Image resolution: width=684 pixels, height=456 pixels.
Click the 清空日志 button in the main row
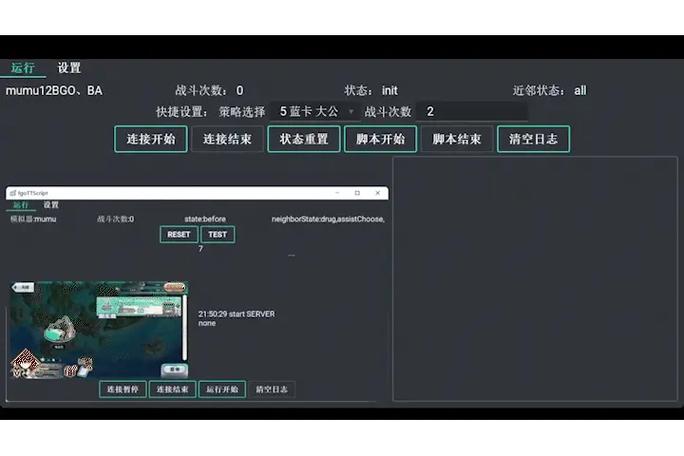[x=533, y=139]
